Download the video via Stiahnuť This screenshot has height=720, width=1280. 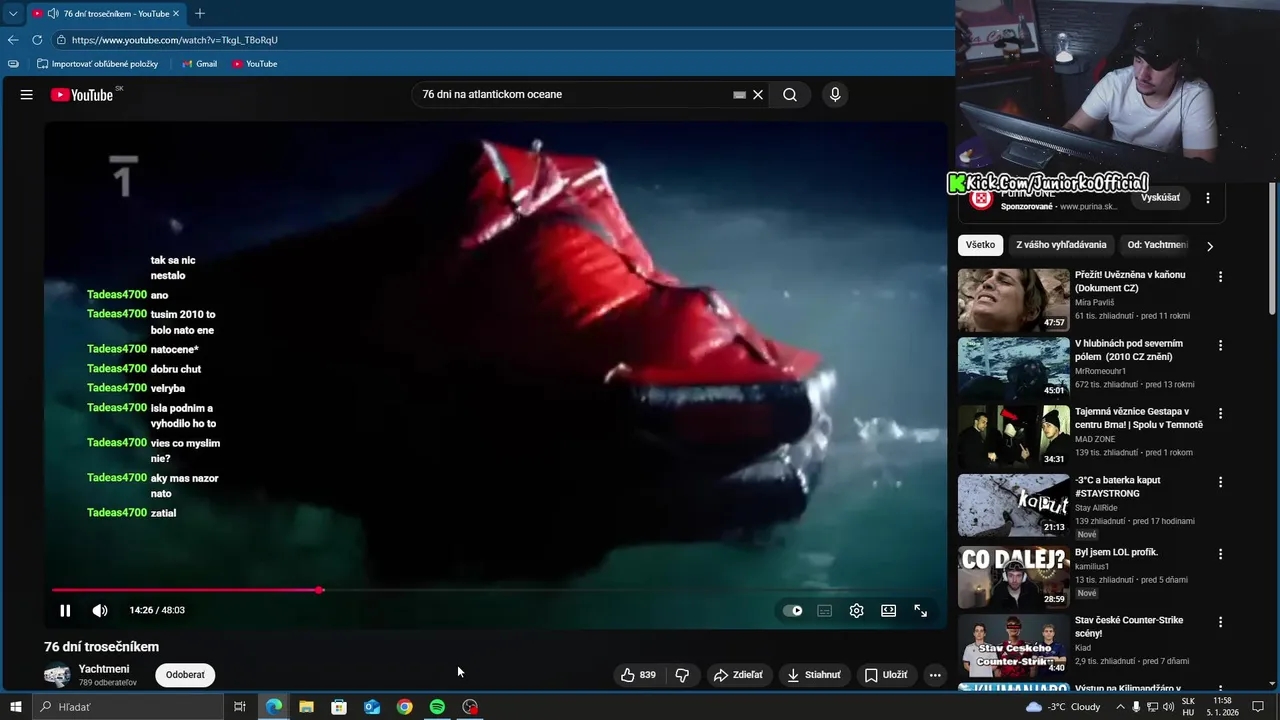pos(814,675)
